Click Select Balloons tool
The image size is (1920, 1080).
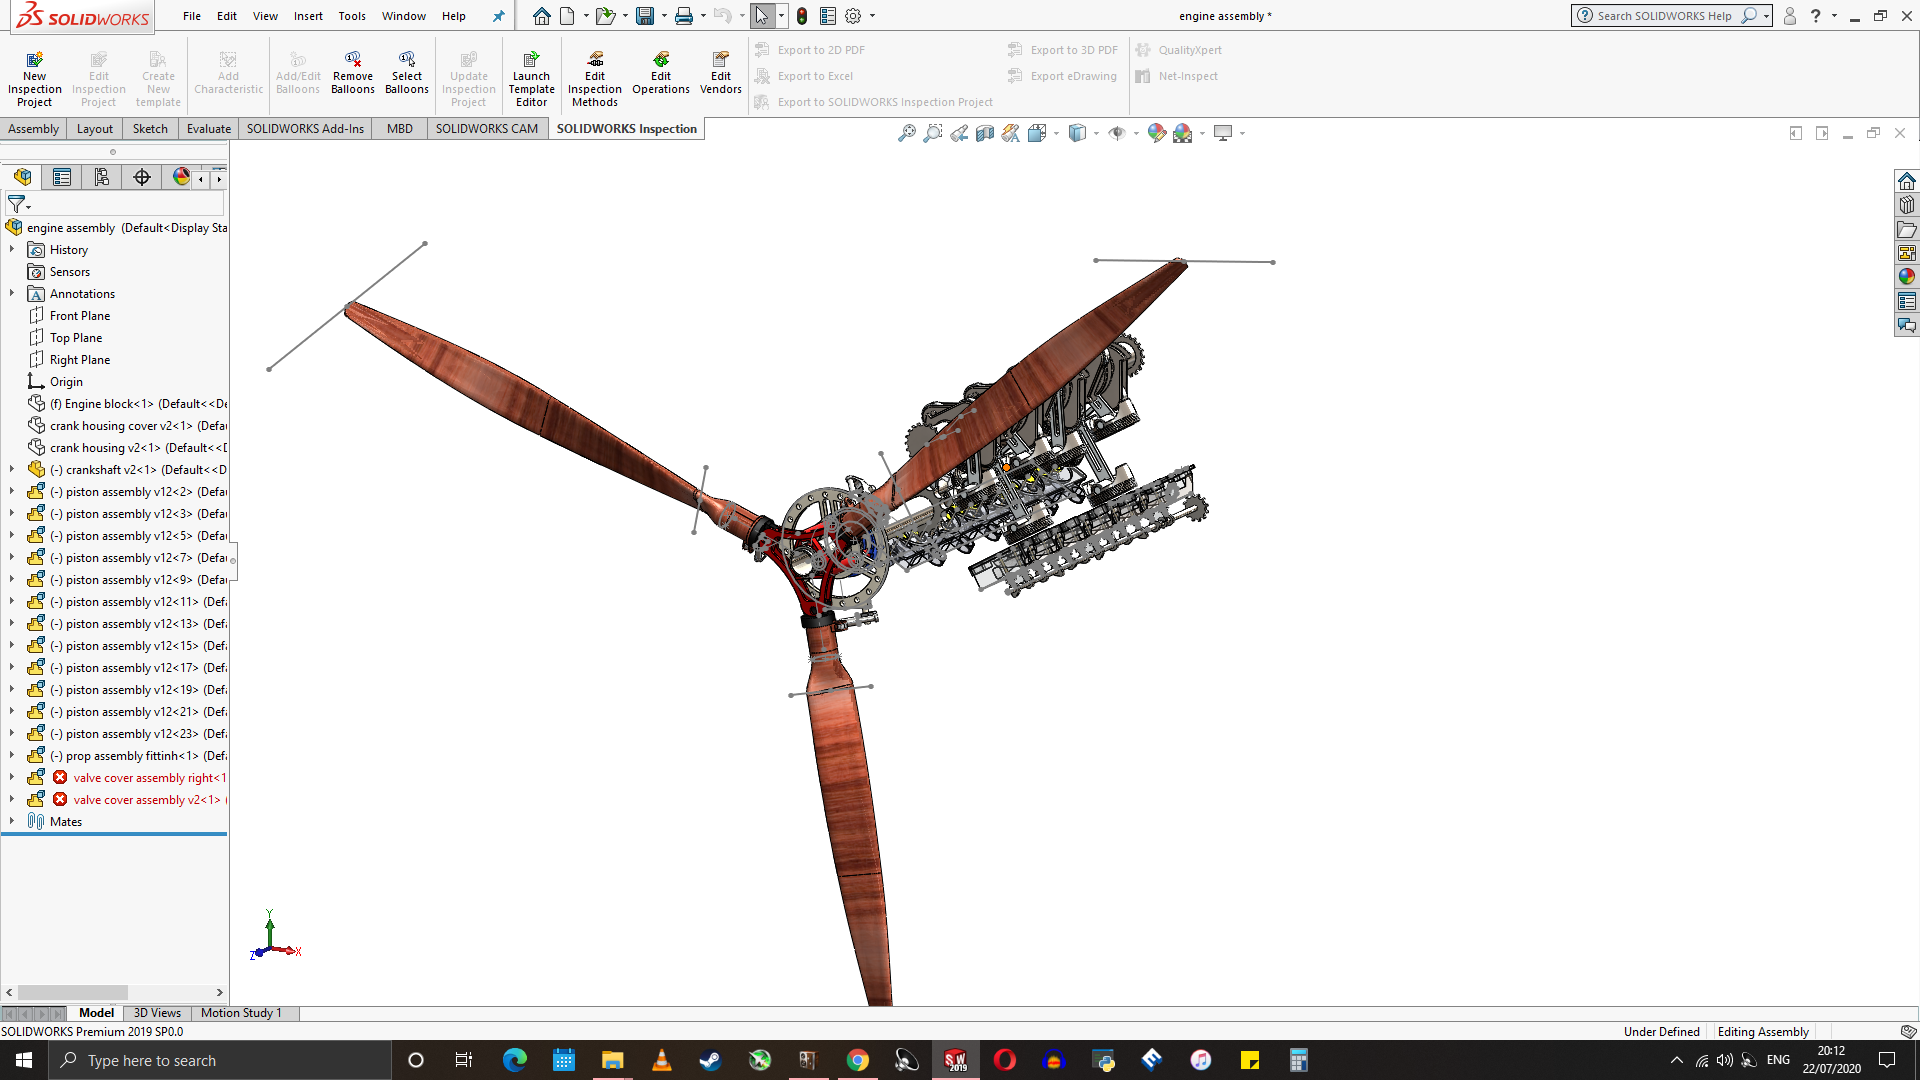click(407, 60)
